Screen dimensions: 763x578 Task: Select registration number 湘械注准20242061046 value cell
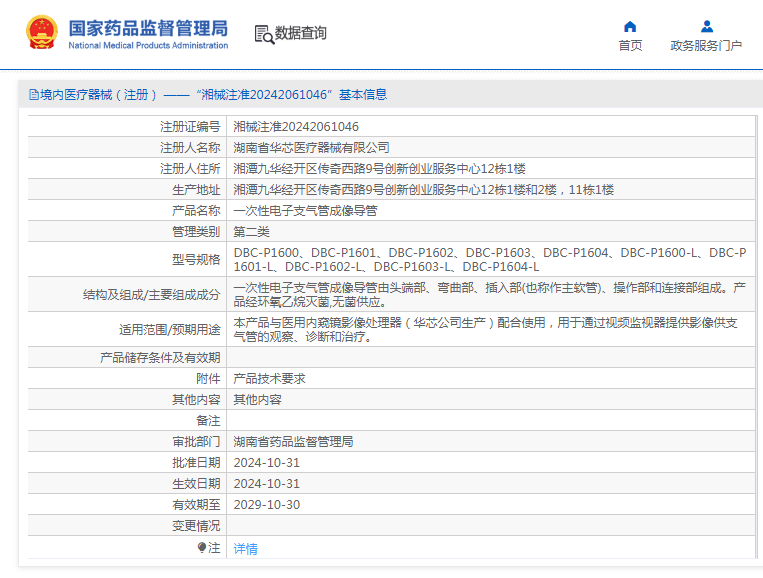[x=296, y=127]
